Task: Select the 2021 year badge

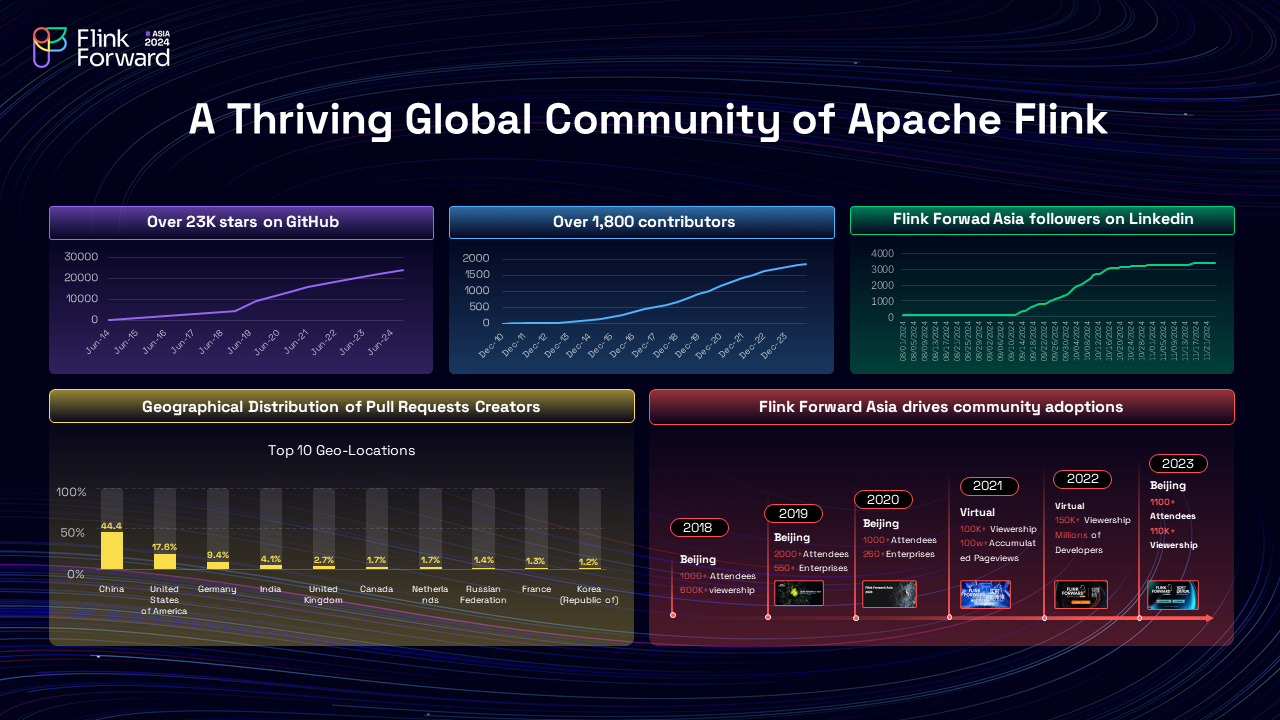Action: tap(989, 486)
